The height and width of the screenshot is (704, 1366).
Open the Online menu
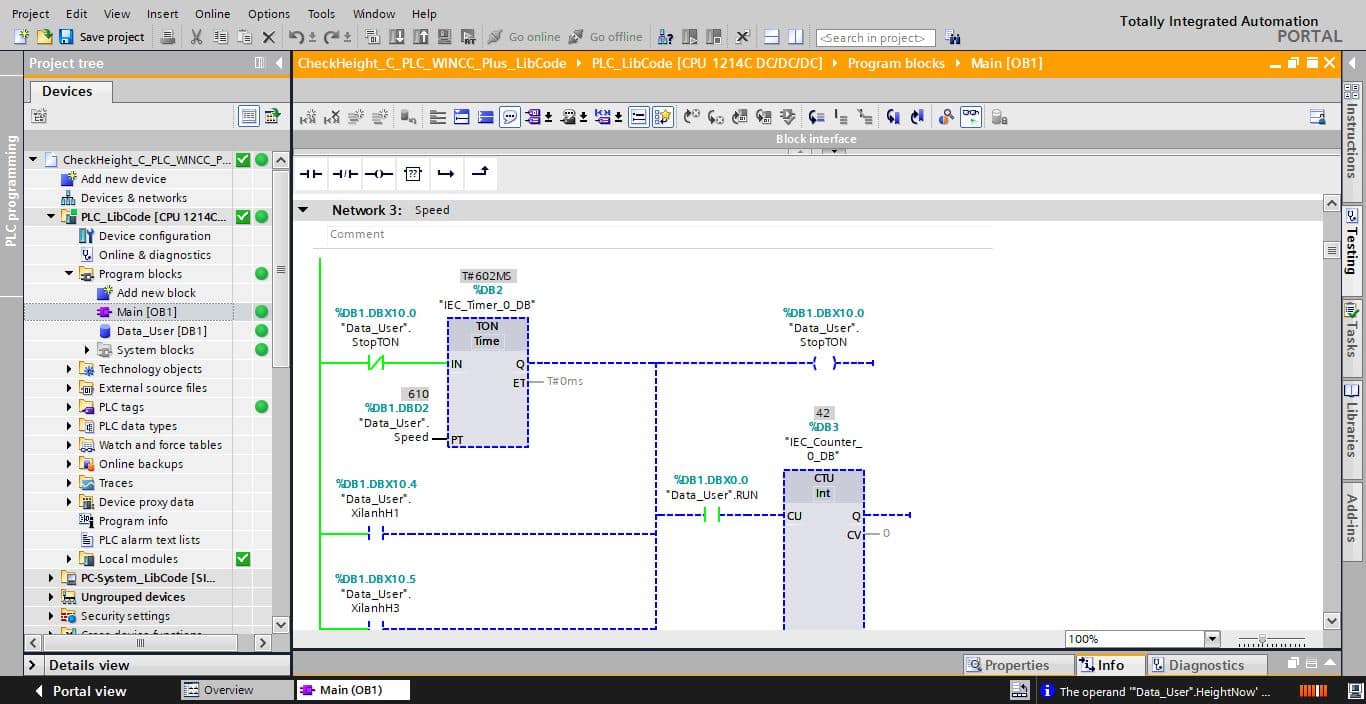click(x=212, y=14)
